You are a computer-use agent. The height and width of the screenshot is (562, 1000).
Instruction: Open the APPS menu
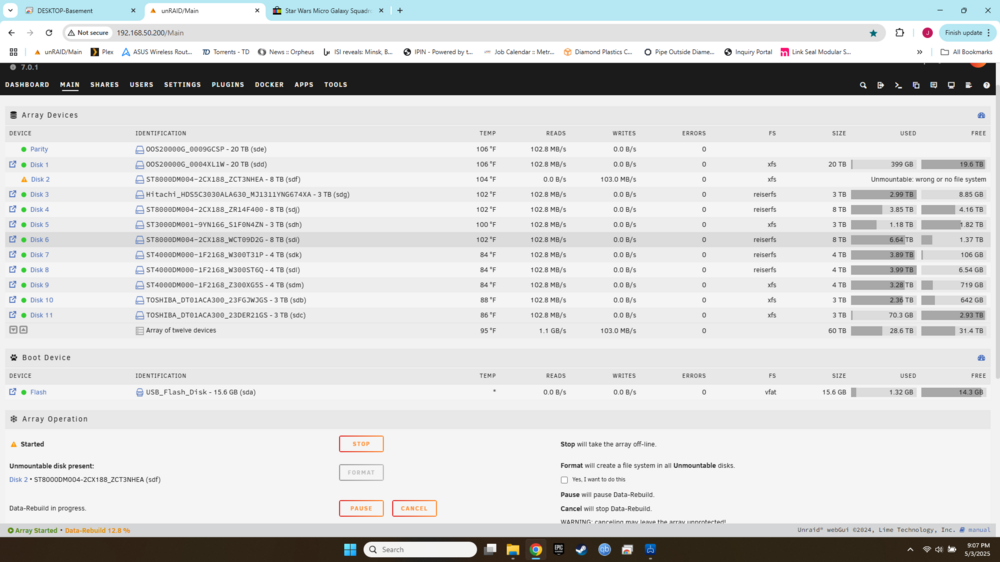(304, 85)
